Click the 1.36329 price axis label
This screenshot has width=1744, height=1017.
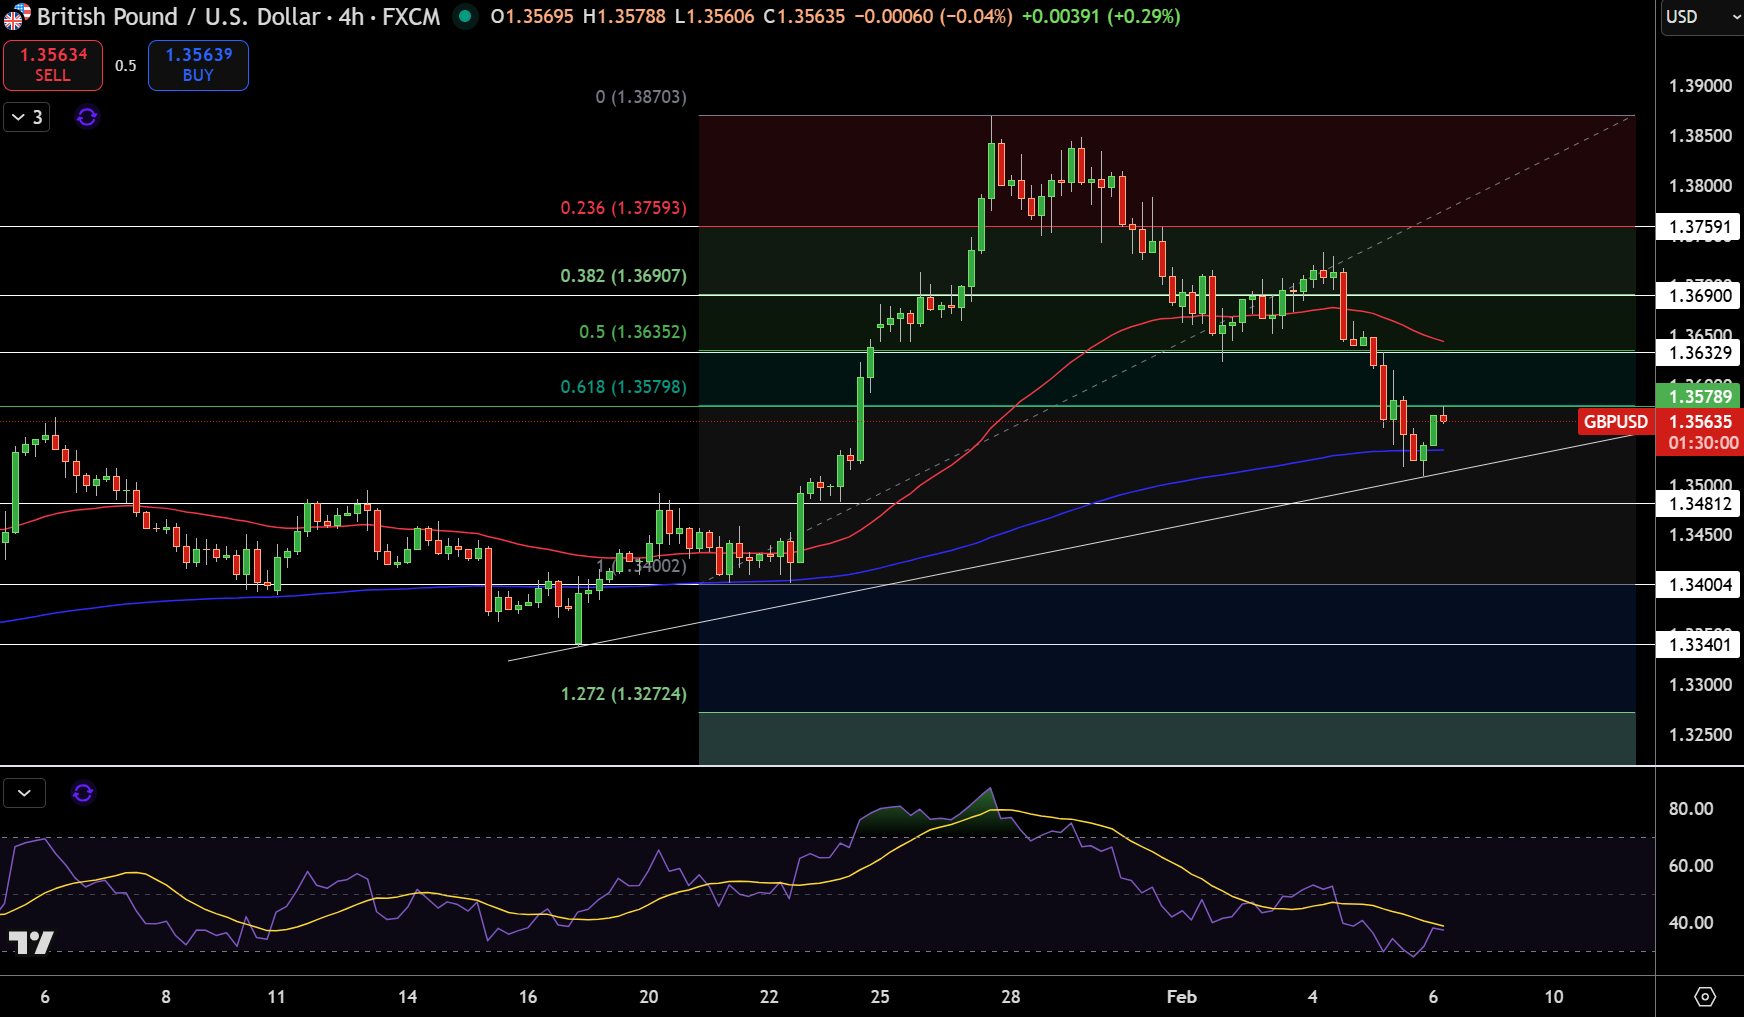[1699, 353]
